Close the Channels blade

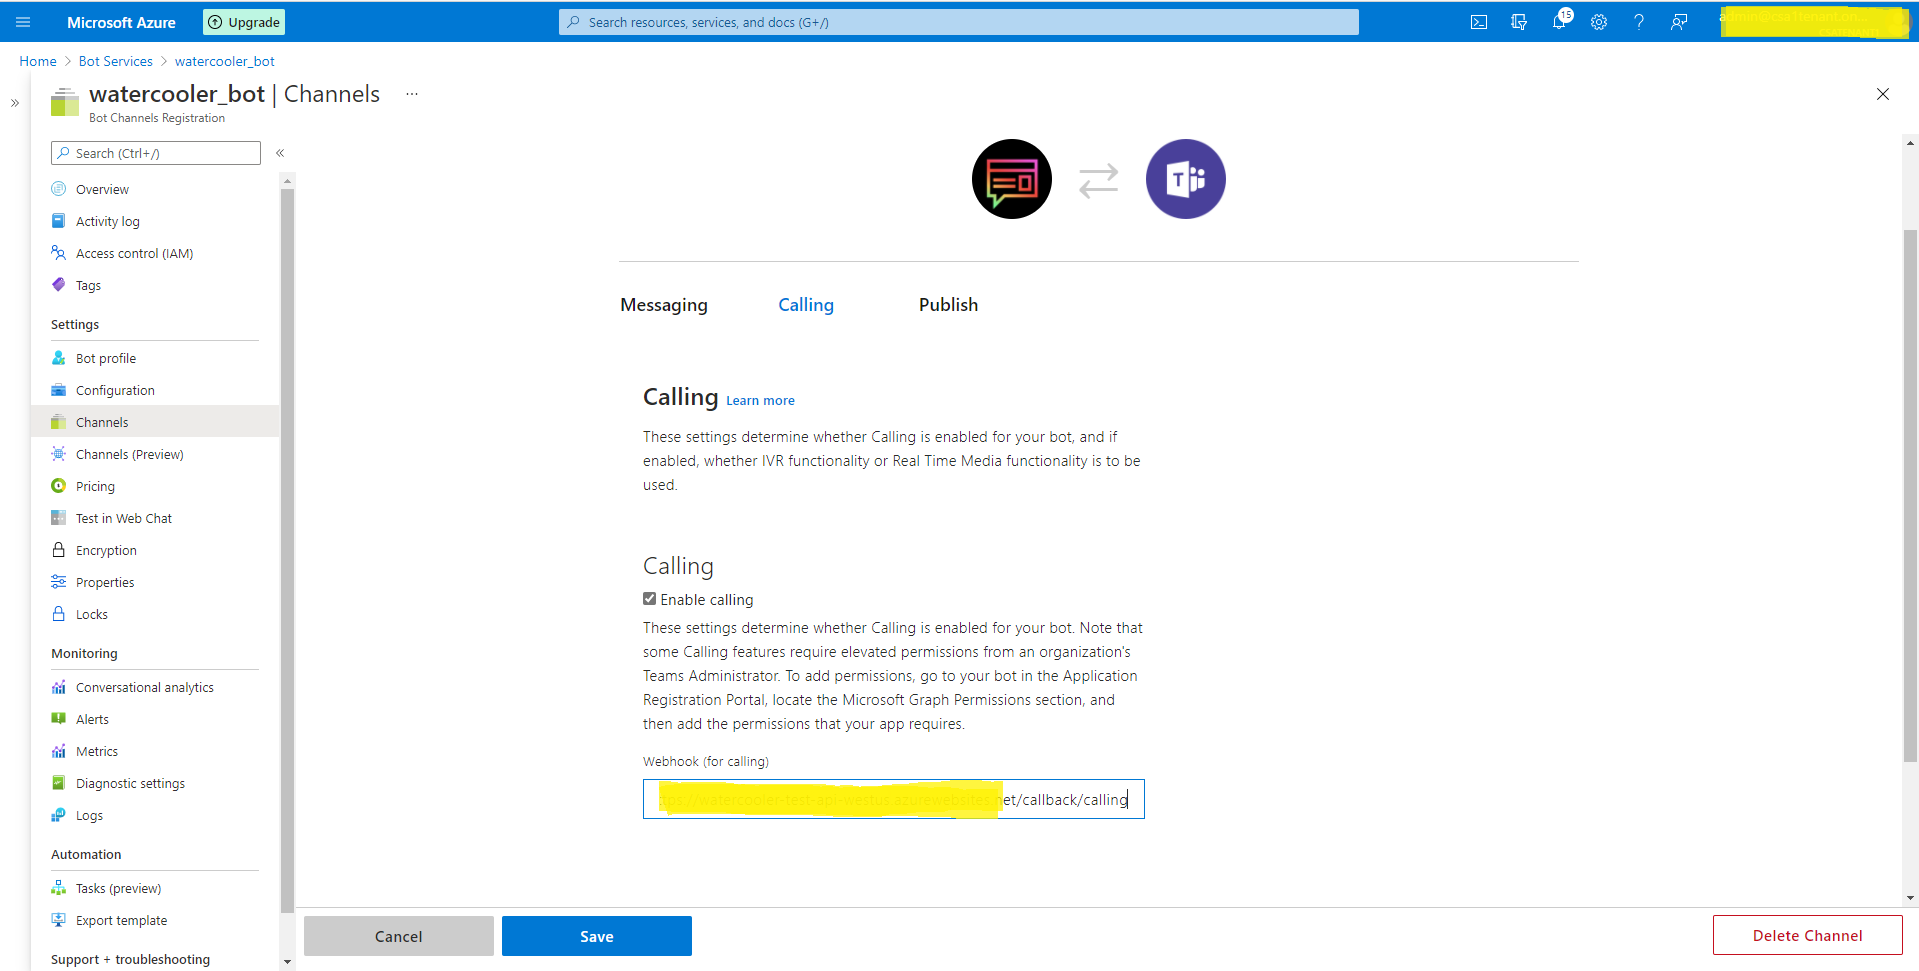(x=1883, y=94)
